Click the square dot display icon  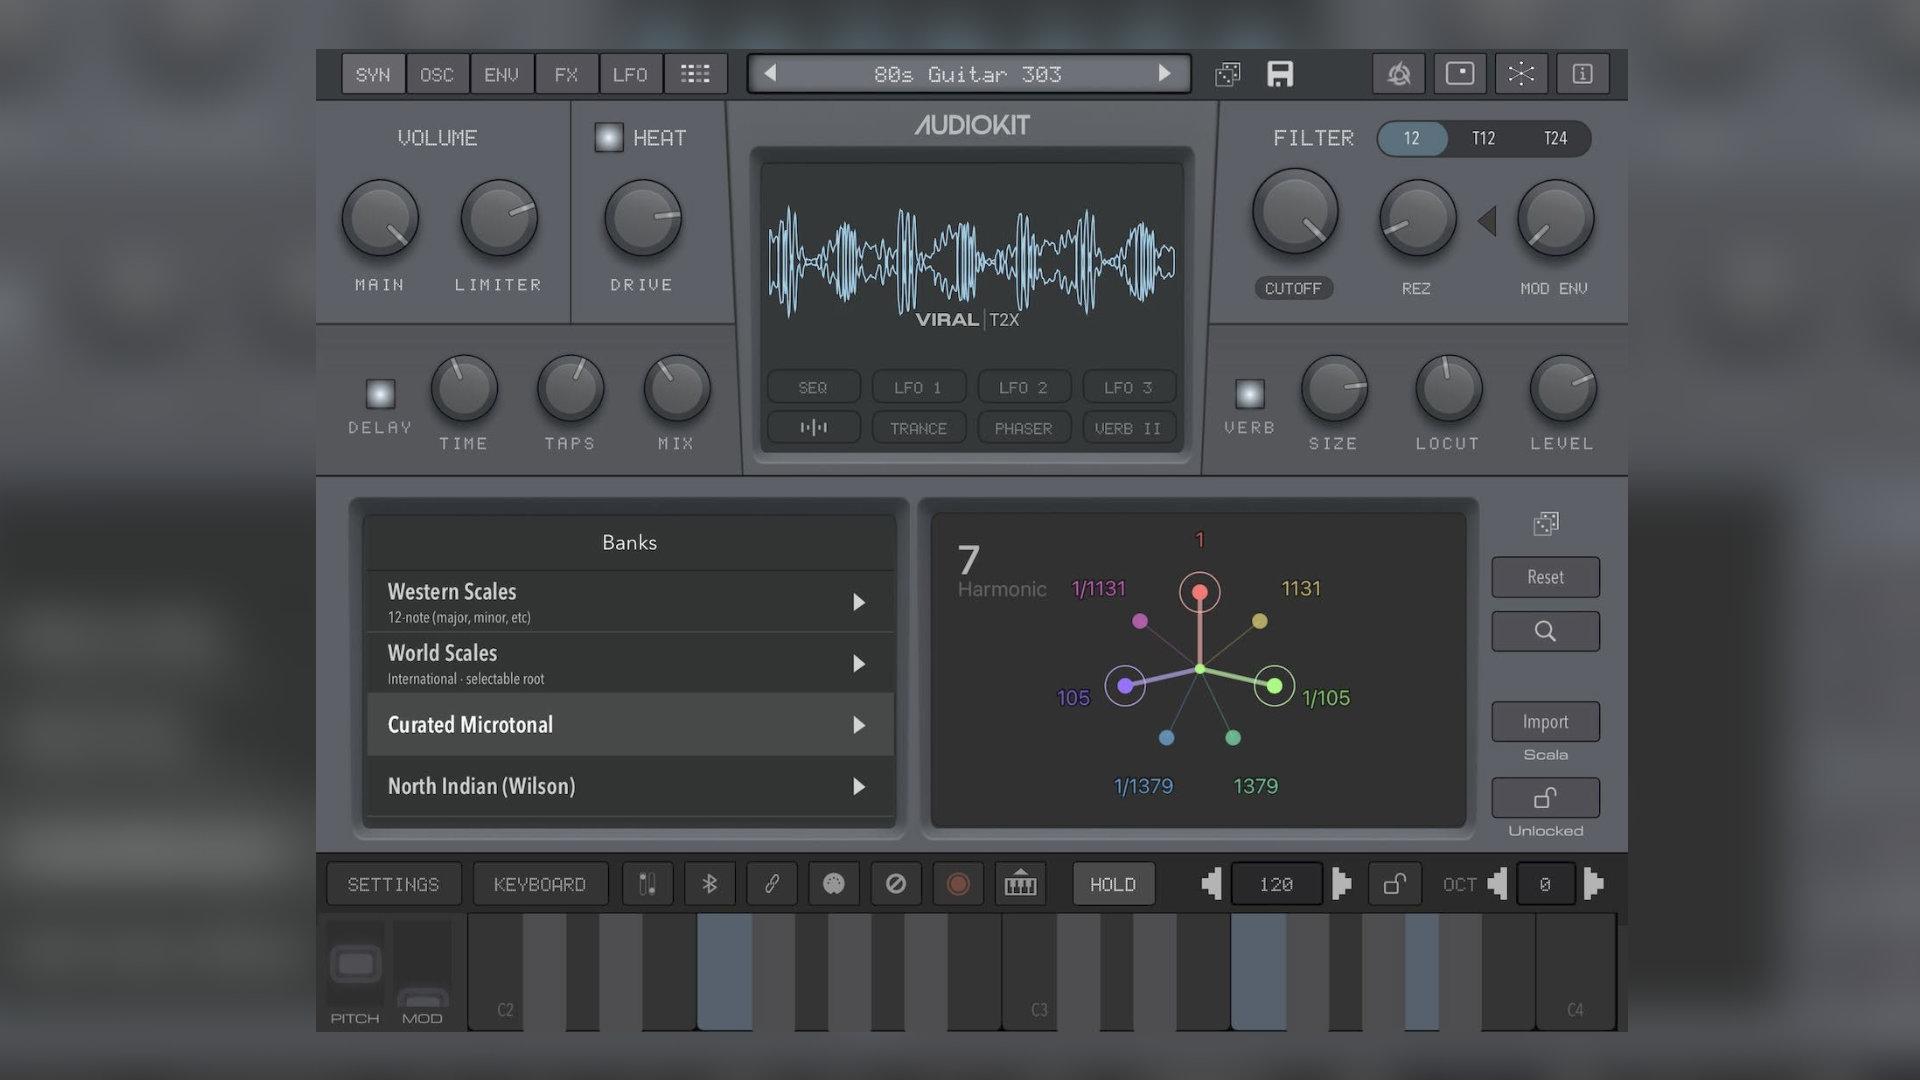point(1460,74)
